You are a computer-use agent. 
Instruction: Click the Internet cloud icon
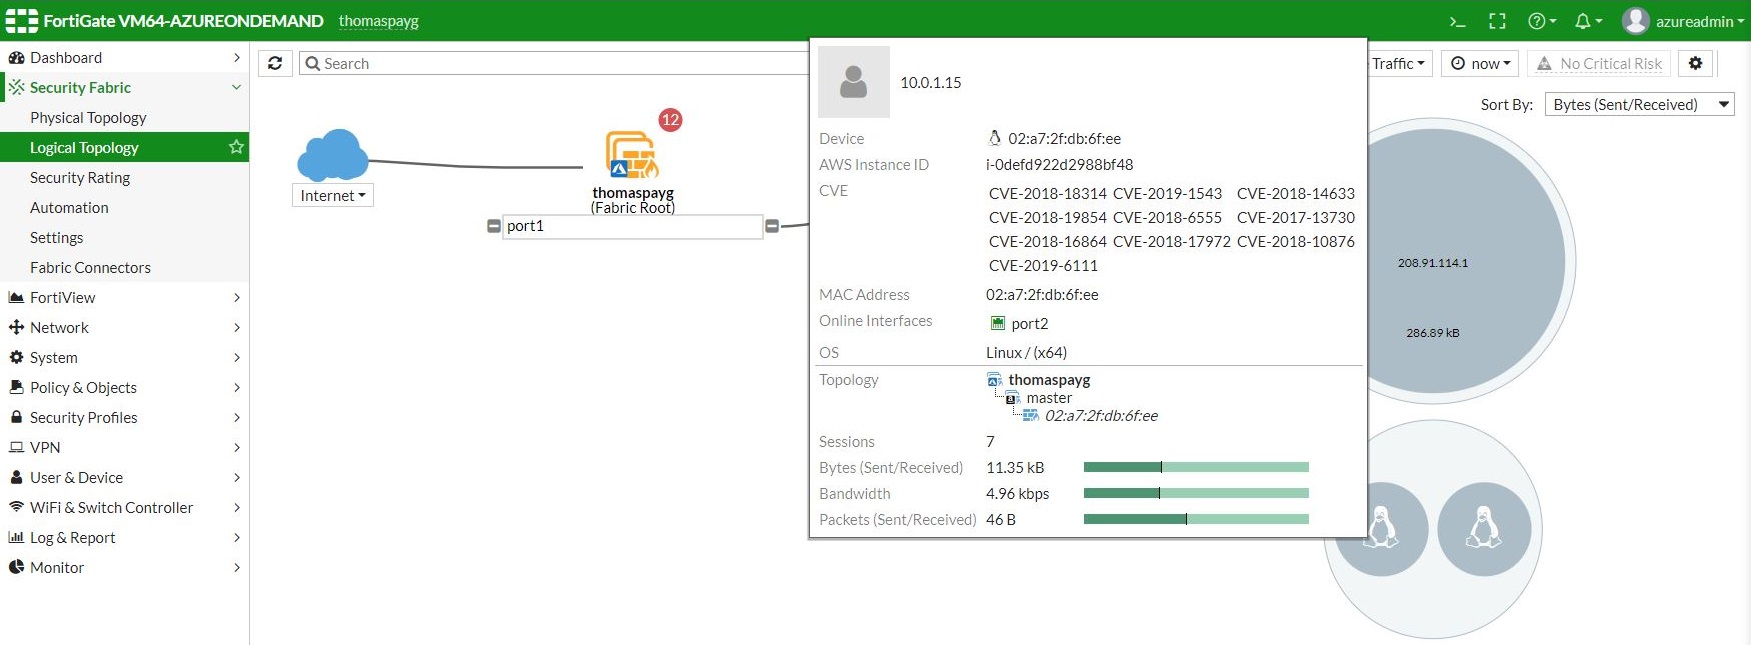(x=333, y=155)
